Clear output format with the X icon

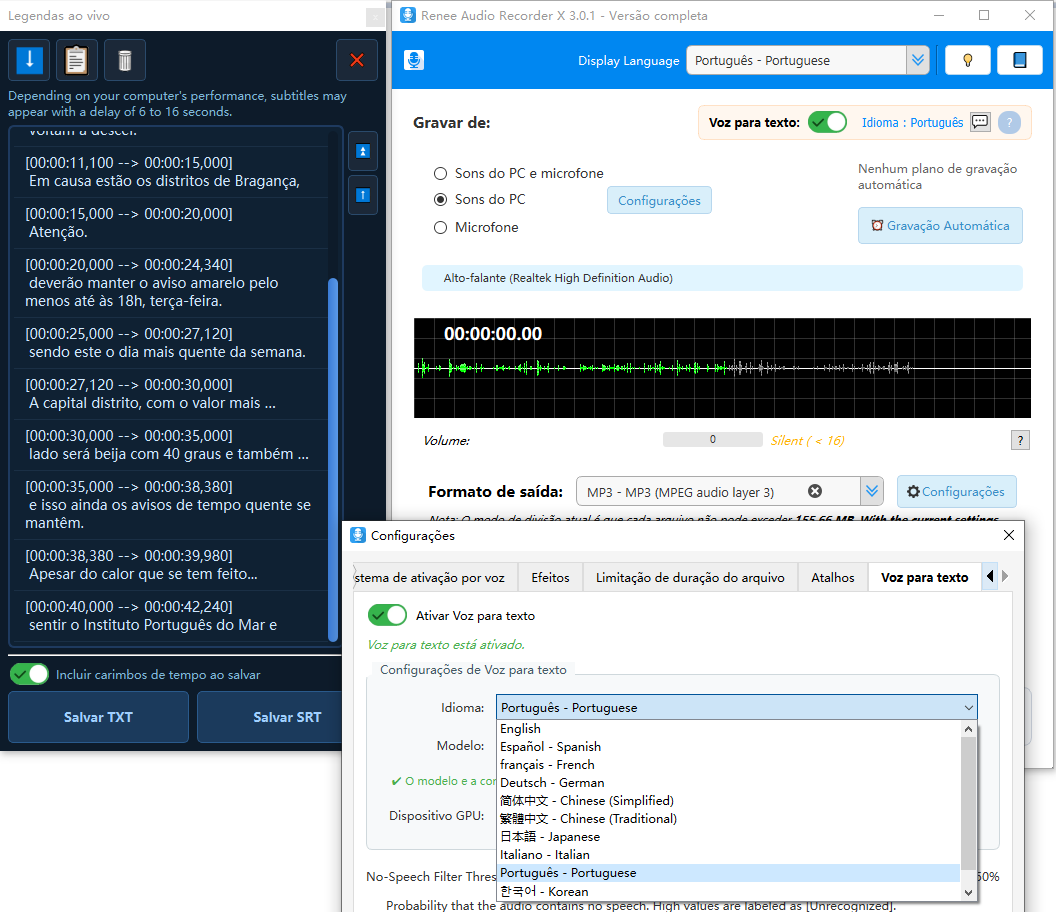pyautogui.click(x=815, y=491)
